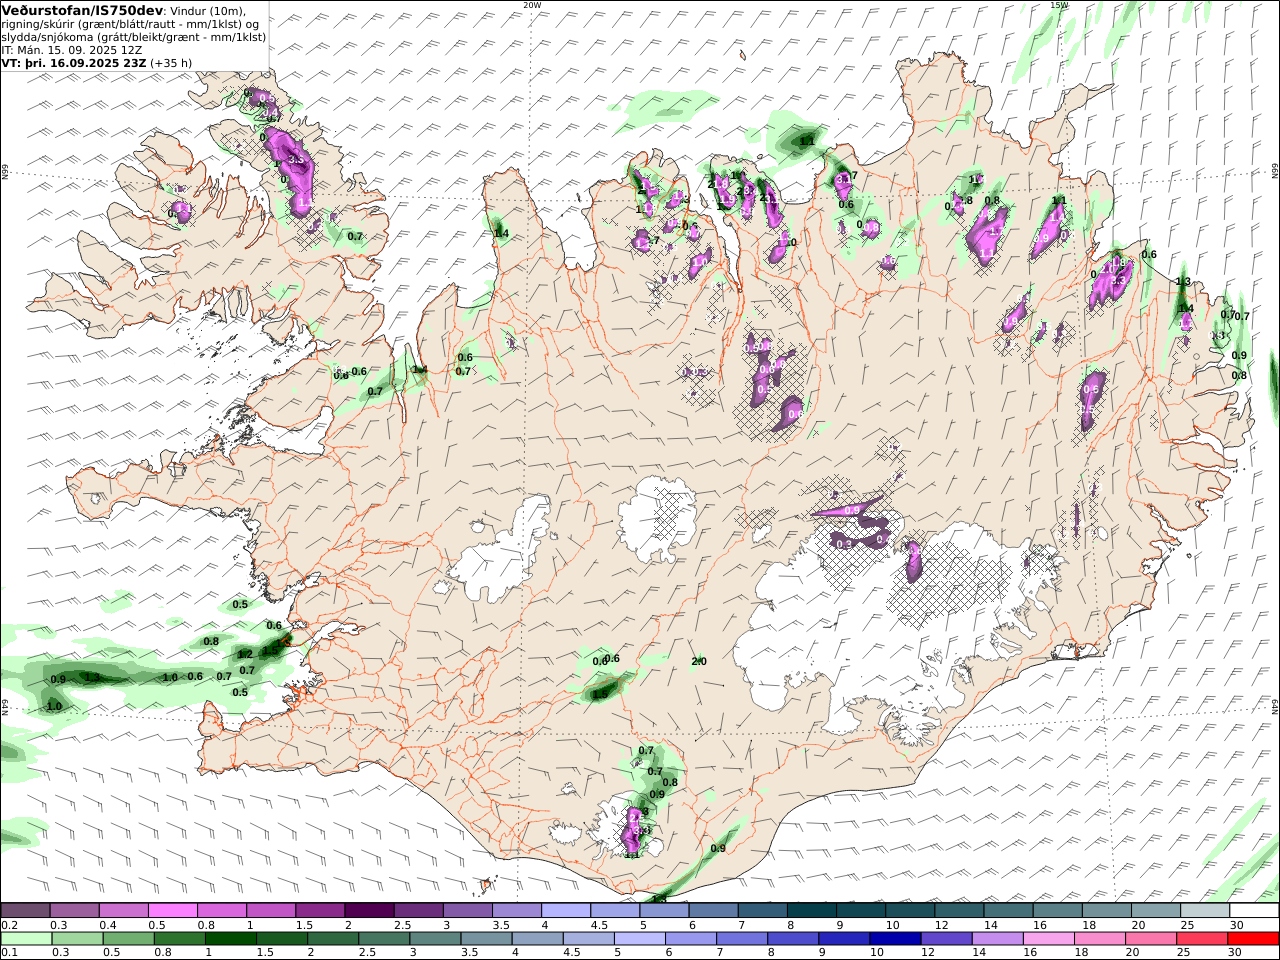The height and width of the screenshot is (960, 1280).
Task: Click the 'slydda/snjókoma (grátt/bleikt/grænt' description line
Action: point(134,37)
